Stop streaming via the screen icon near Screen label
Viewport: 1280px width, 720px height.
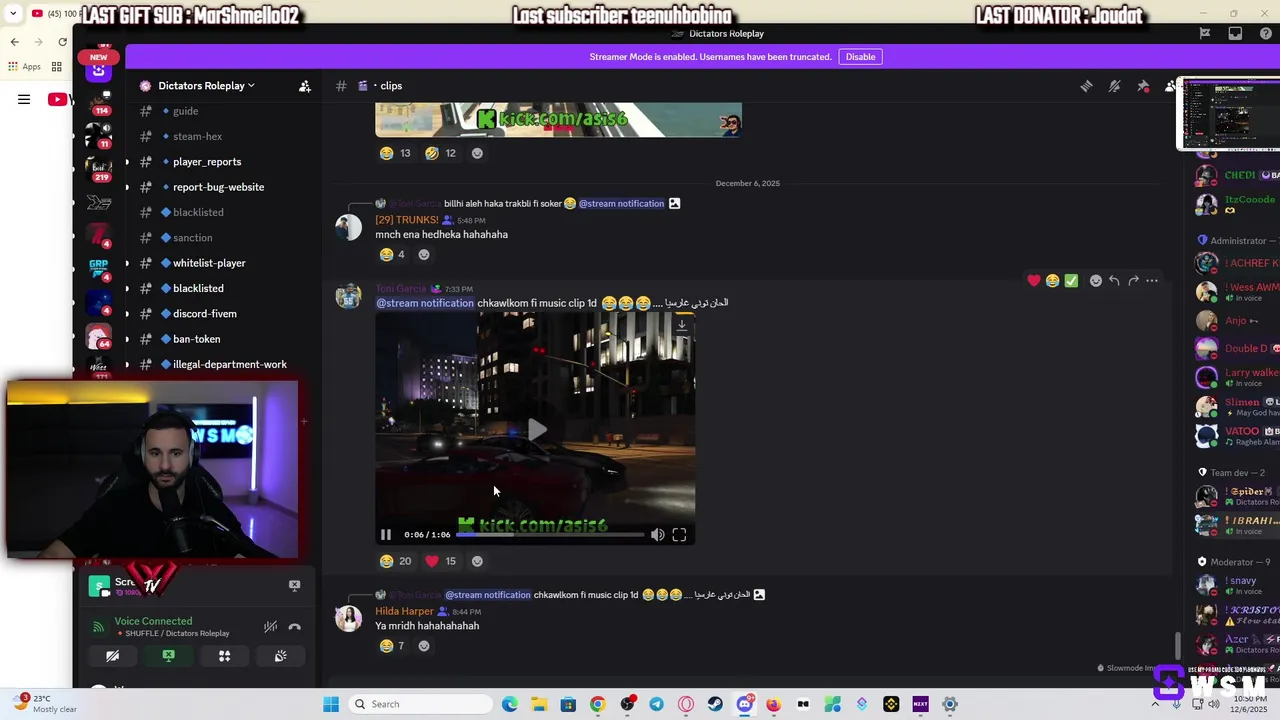[294, 585]
